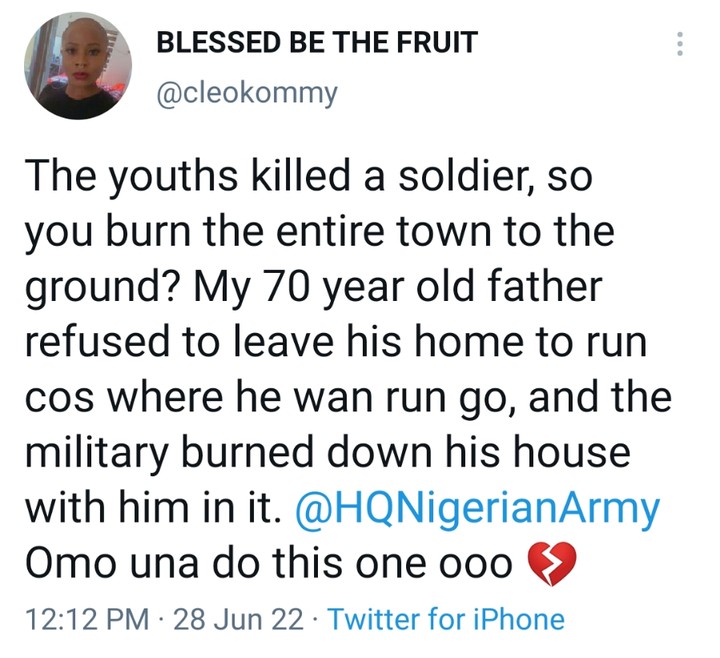The image size is (720, 658).
Task: Open the tweet's three-dot more options menu
Action: click(681, 44)
